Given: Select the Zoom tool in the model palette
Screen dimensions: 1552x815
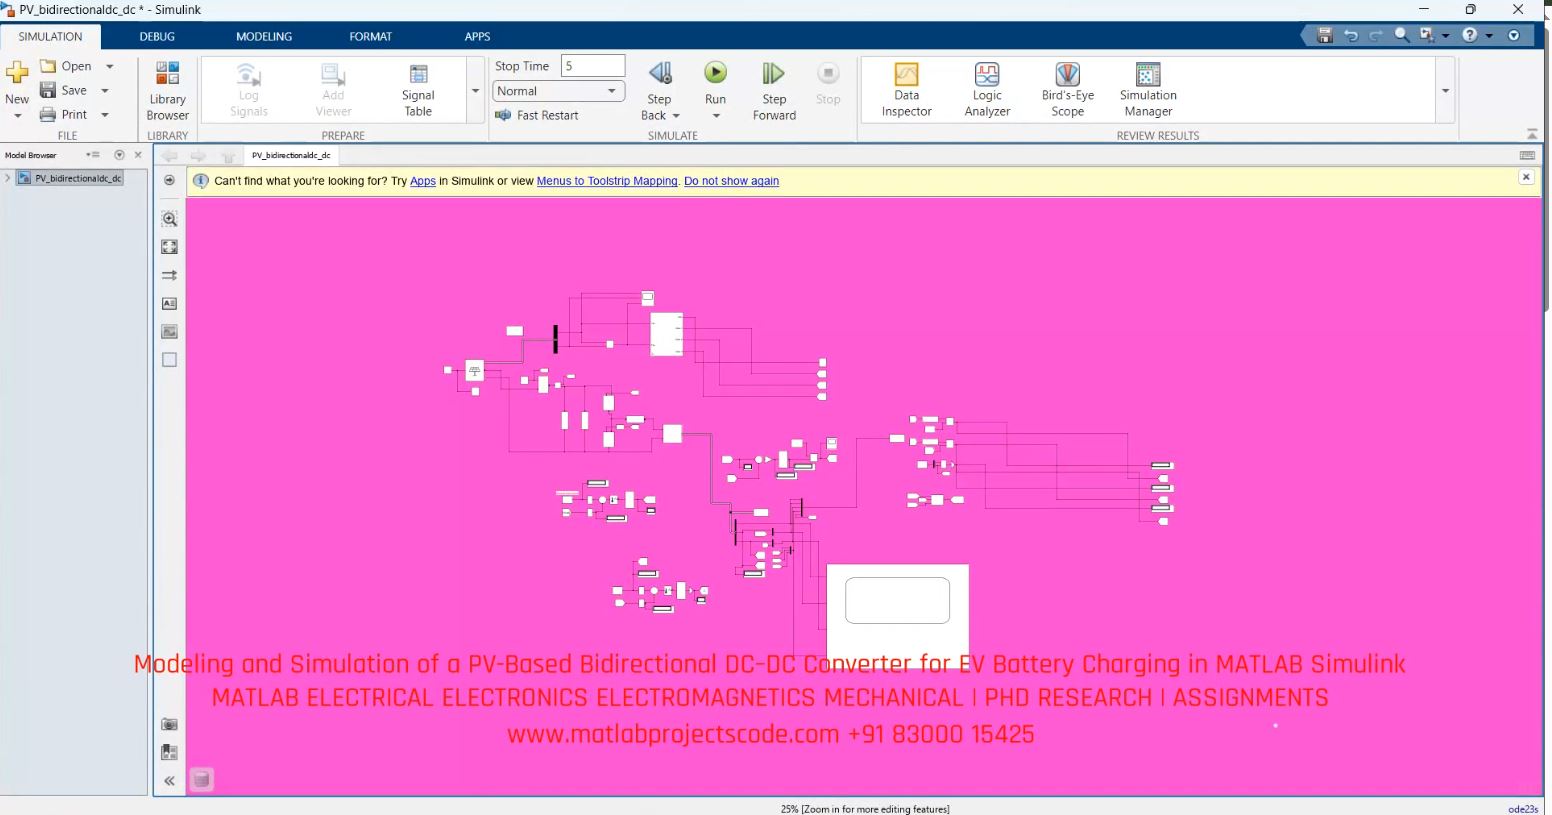Looking at the screenshot, I should (x=169, y=219).
